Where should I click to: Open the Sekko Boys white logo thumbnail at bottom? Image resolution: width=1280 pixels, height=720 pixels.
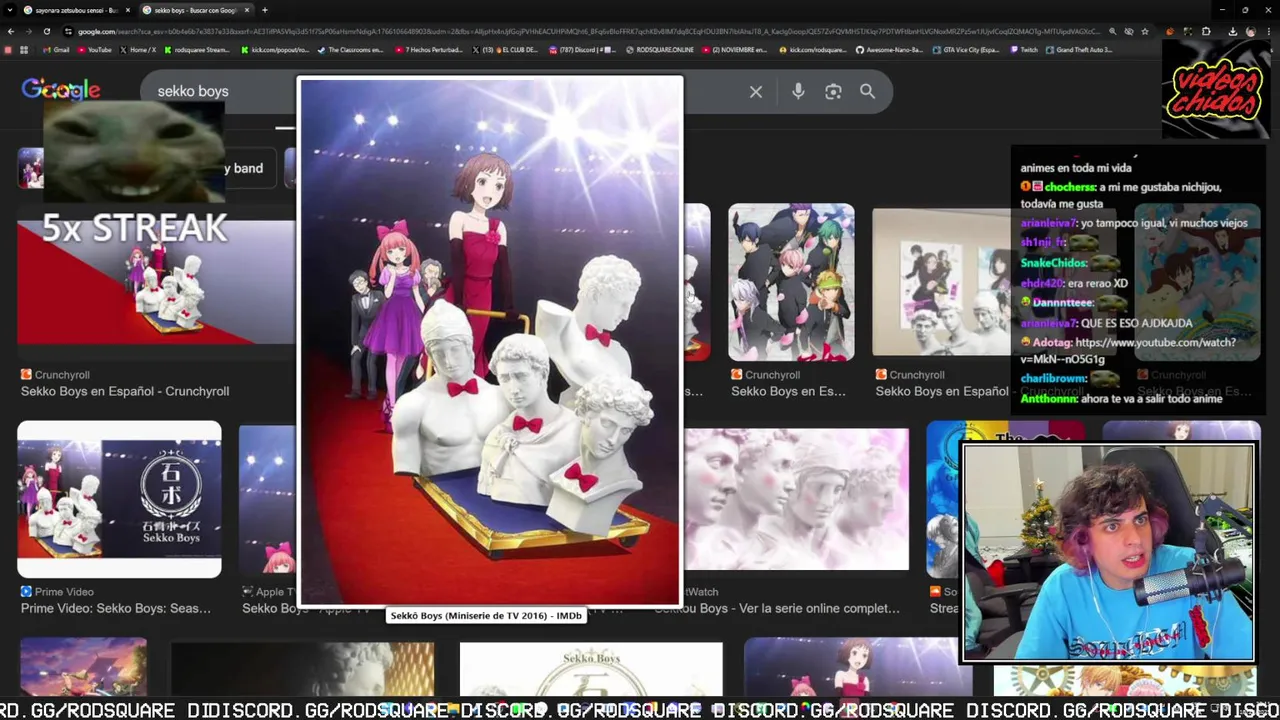(591, 670)
